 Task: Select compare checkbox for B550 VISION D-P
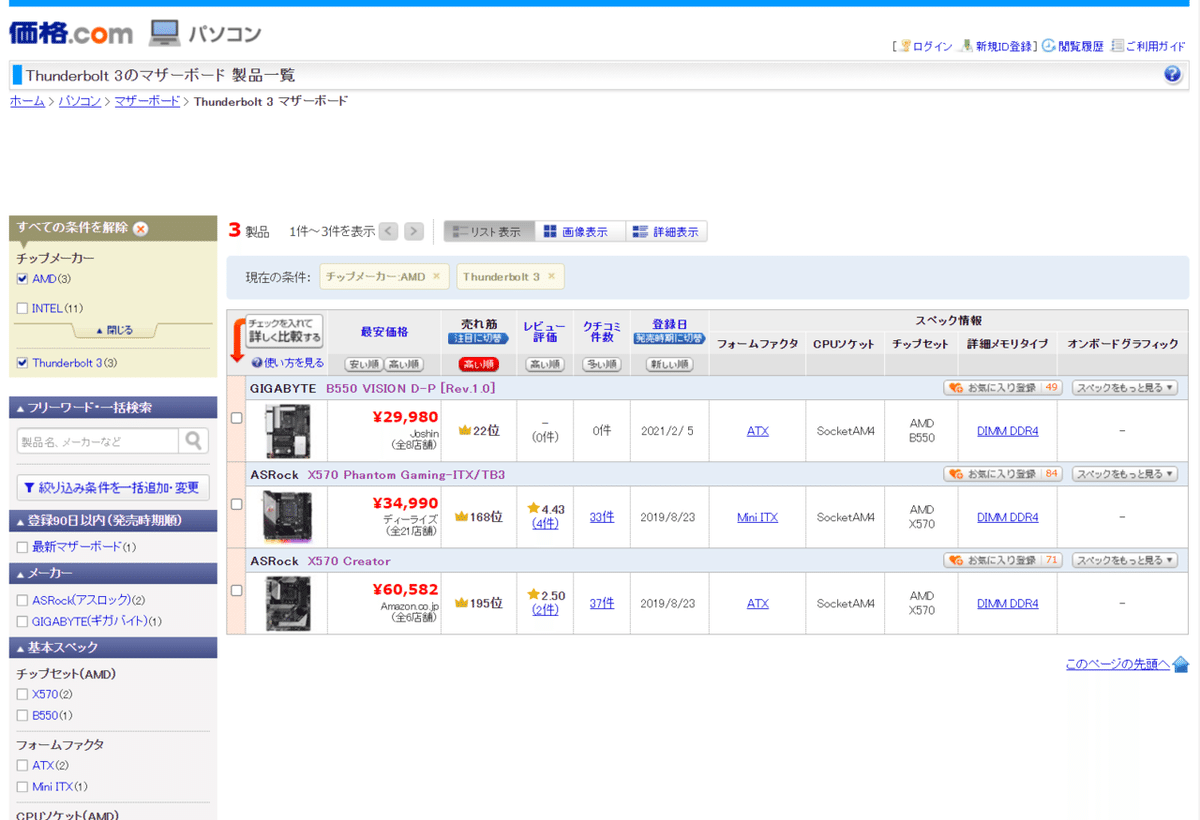(x=237, y=418)
